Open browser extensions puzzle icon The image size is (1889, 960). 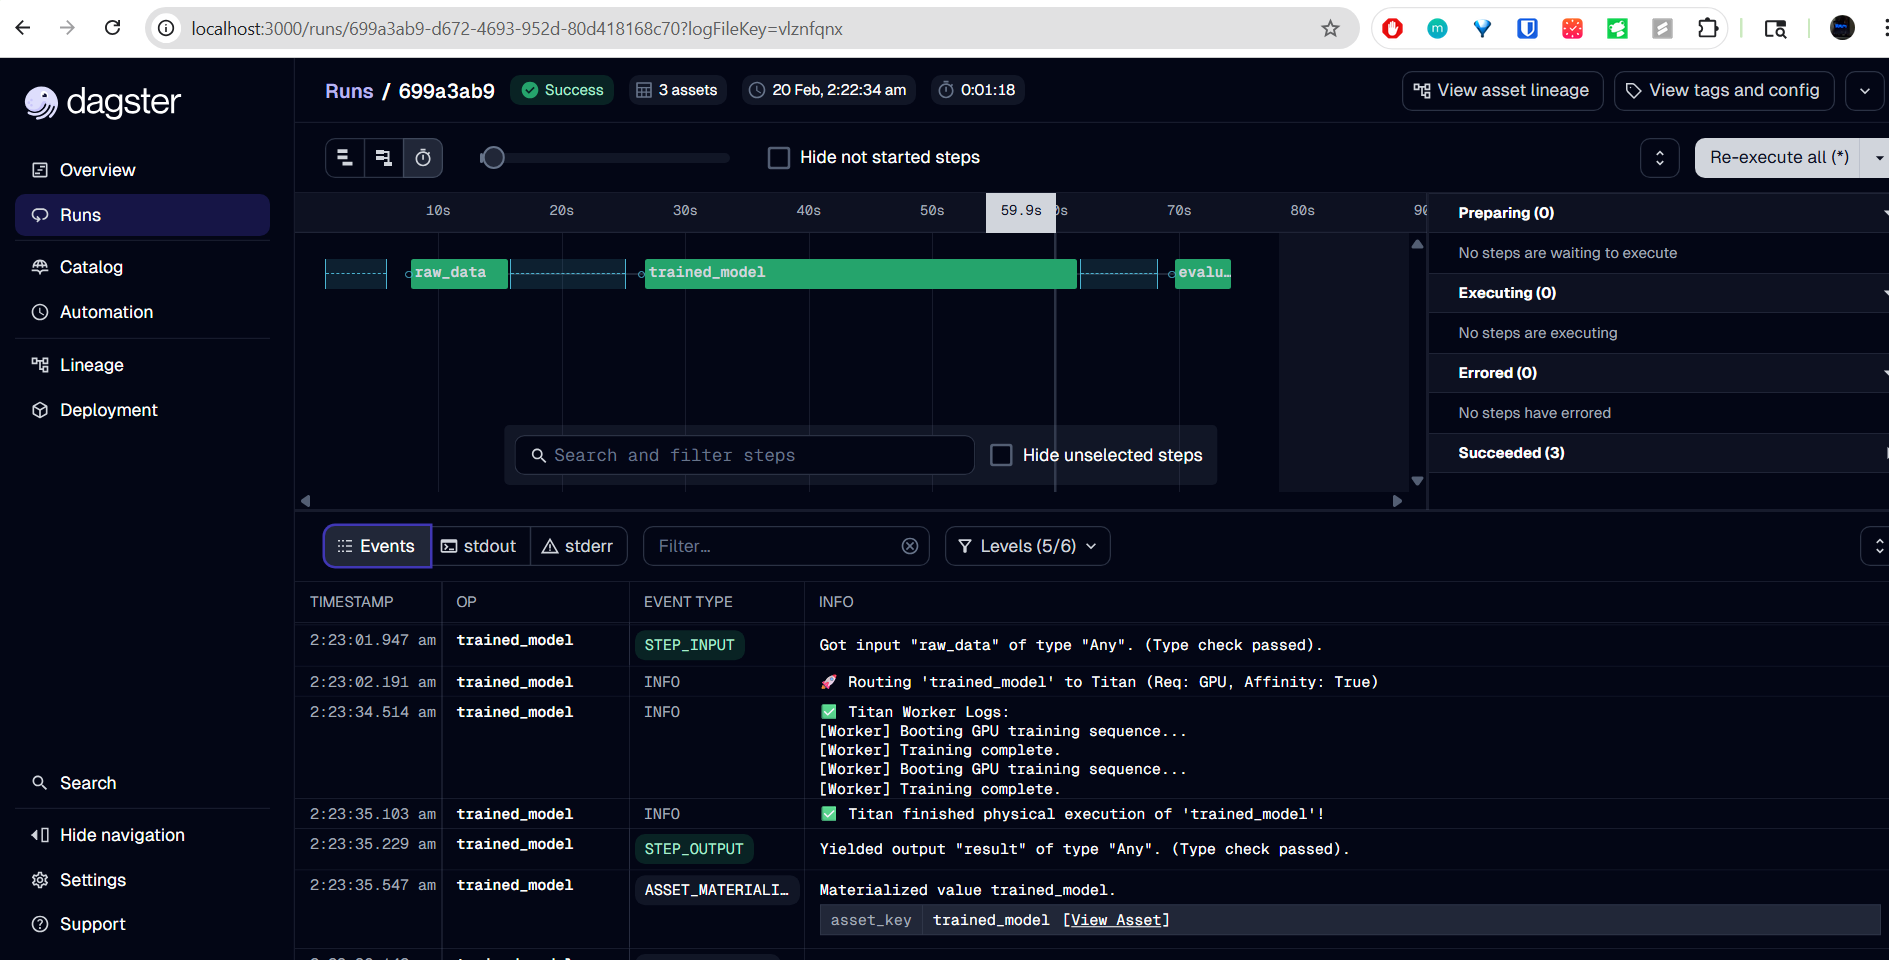coord(1708,29)
